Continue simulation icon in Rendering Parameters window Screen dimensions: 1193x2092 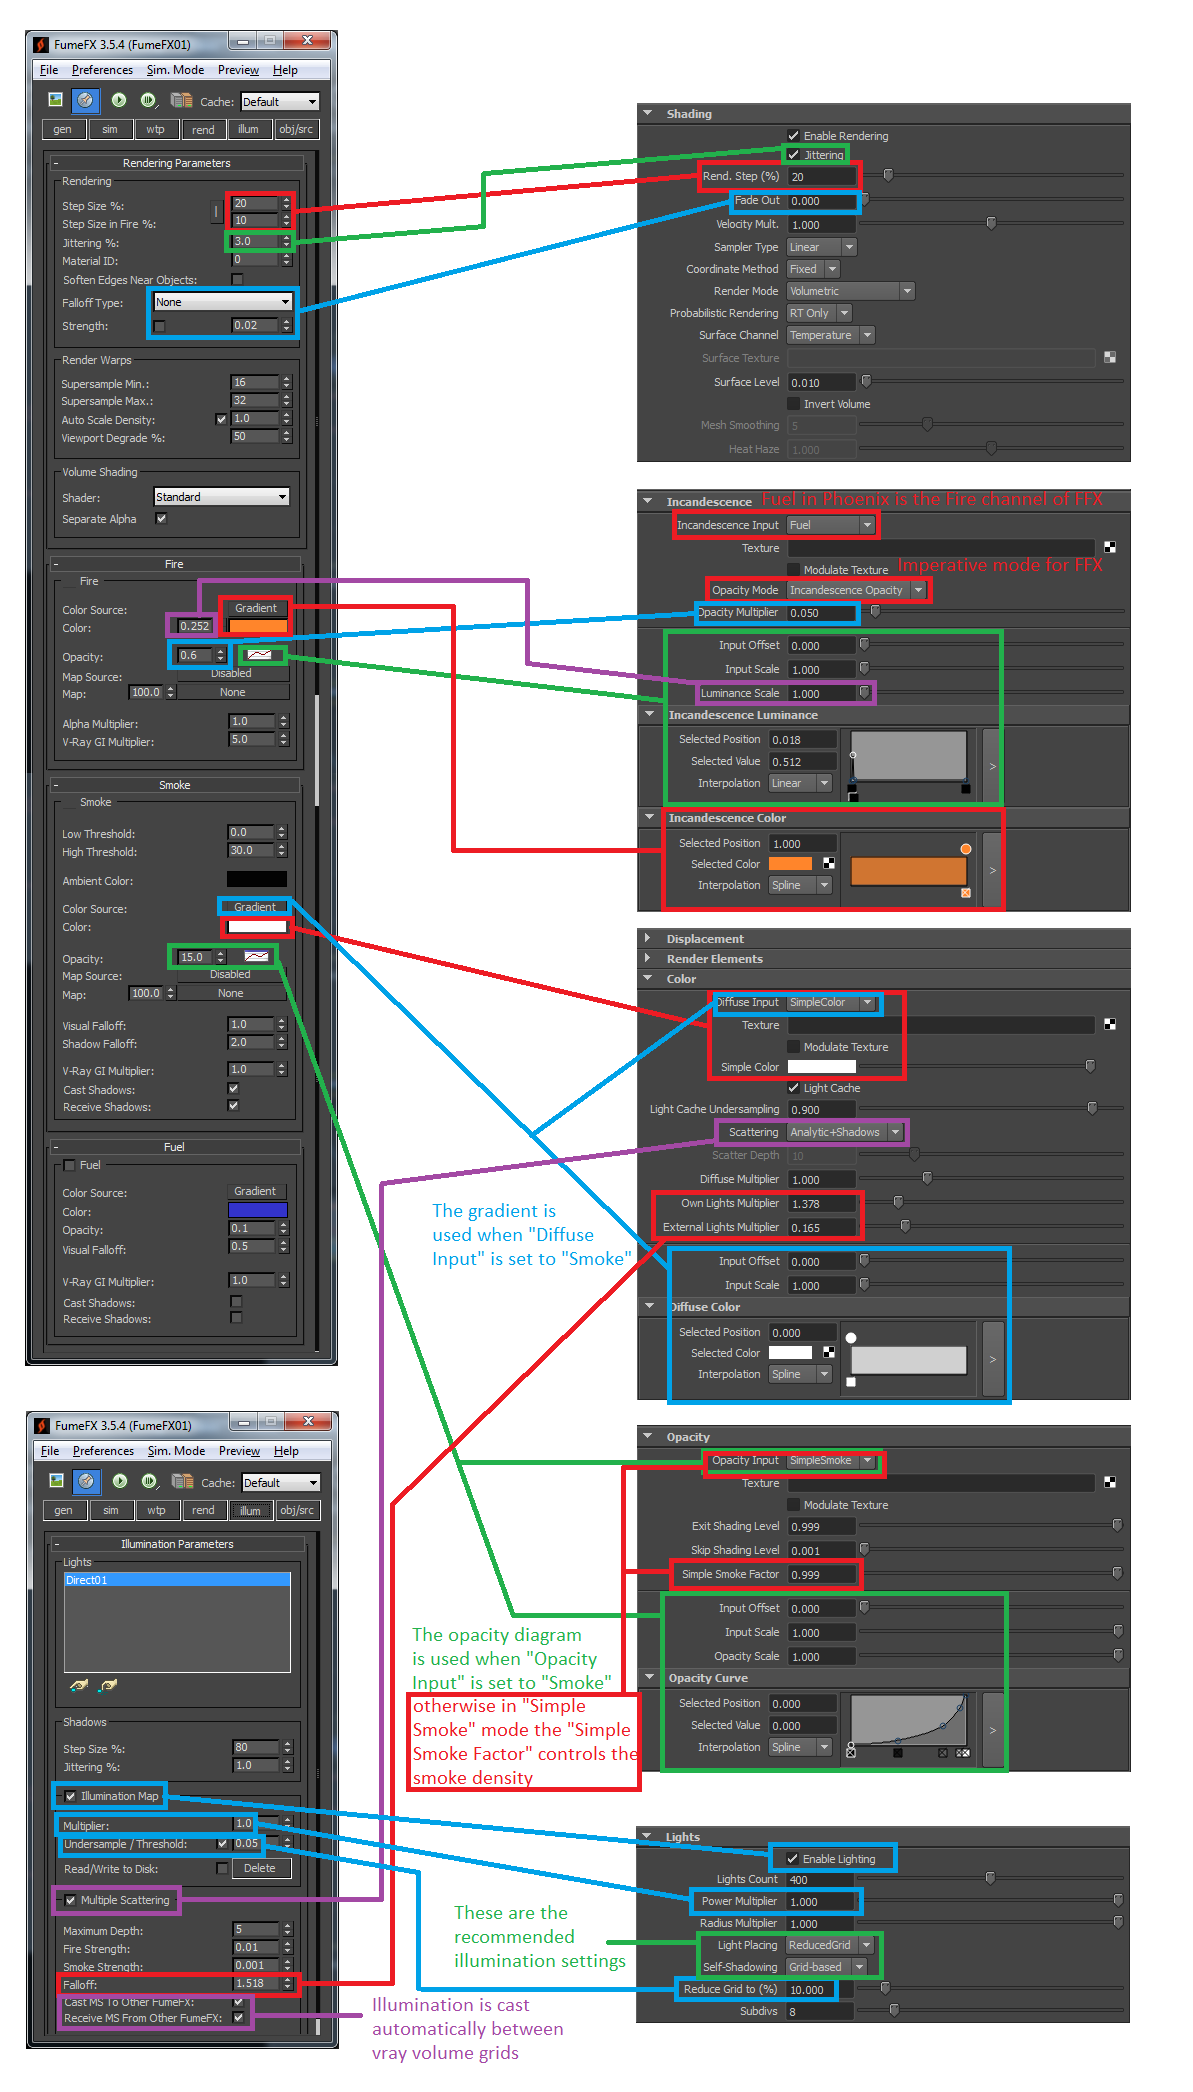click(x=148, y=100)
